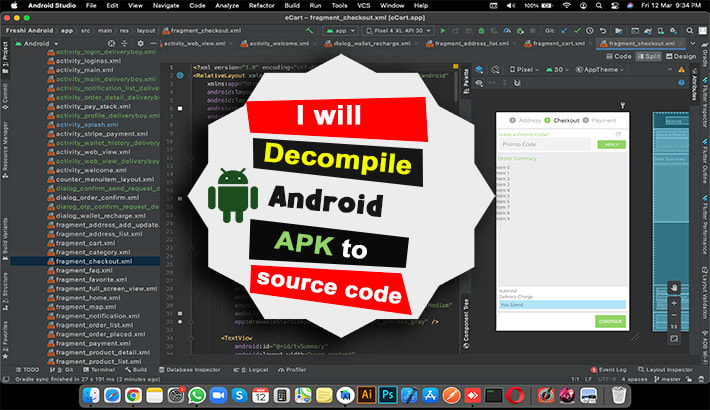
Task: Switch to the fragment_cart.xml tab
Action: pyautogui.click(x=561, y=44)
